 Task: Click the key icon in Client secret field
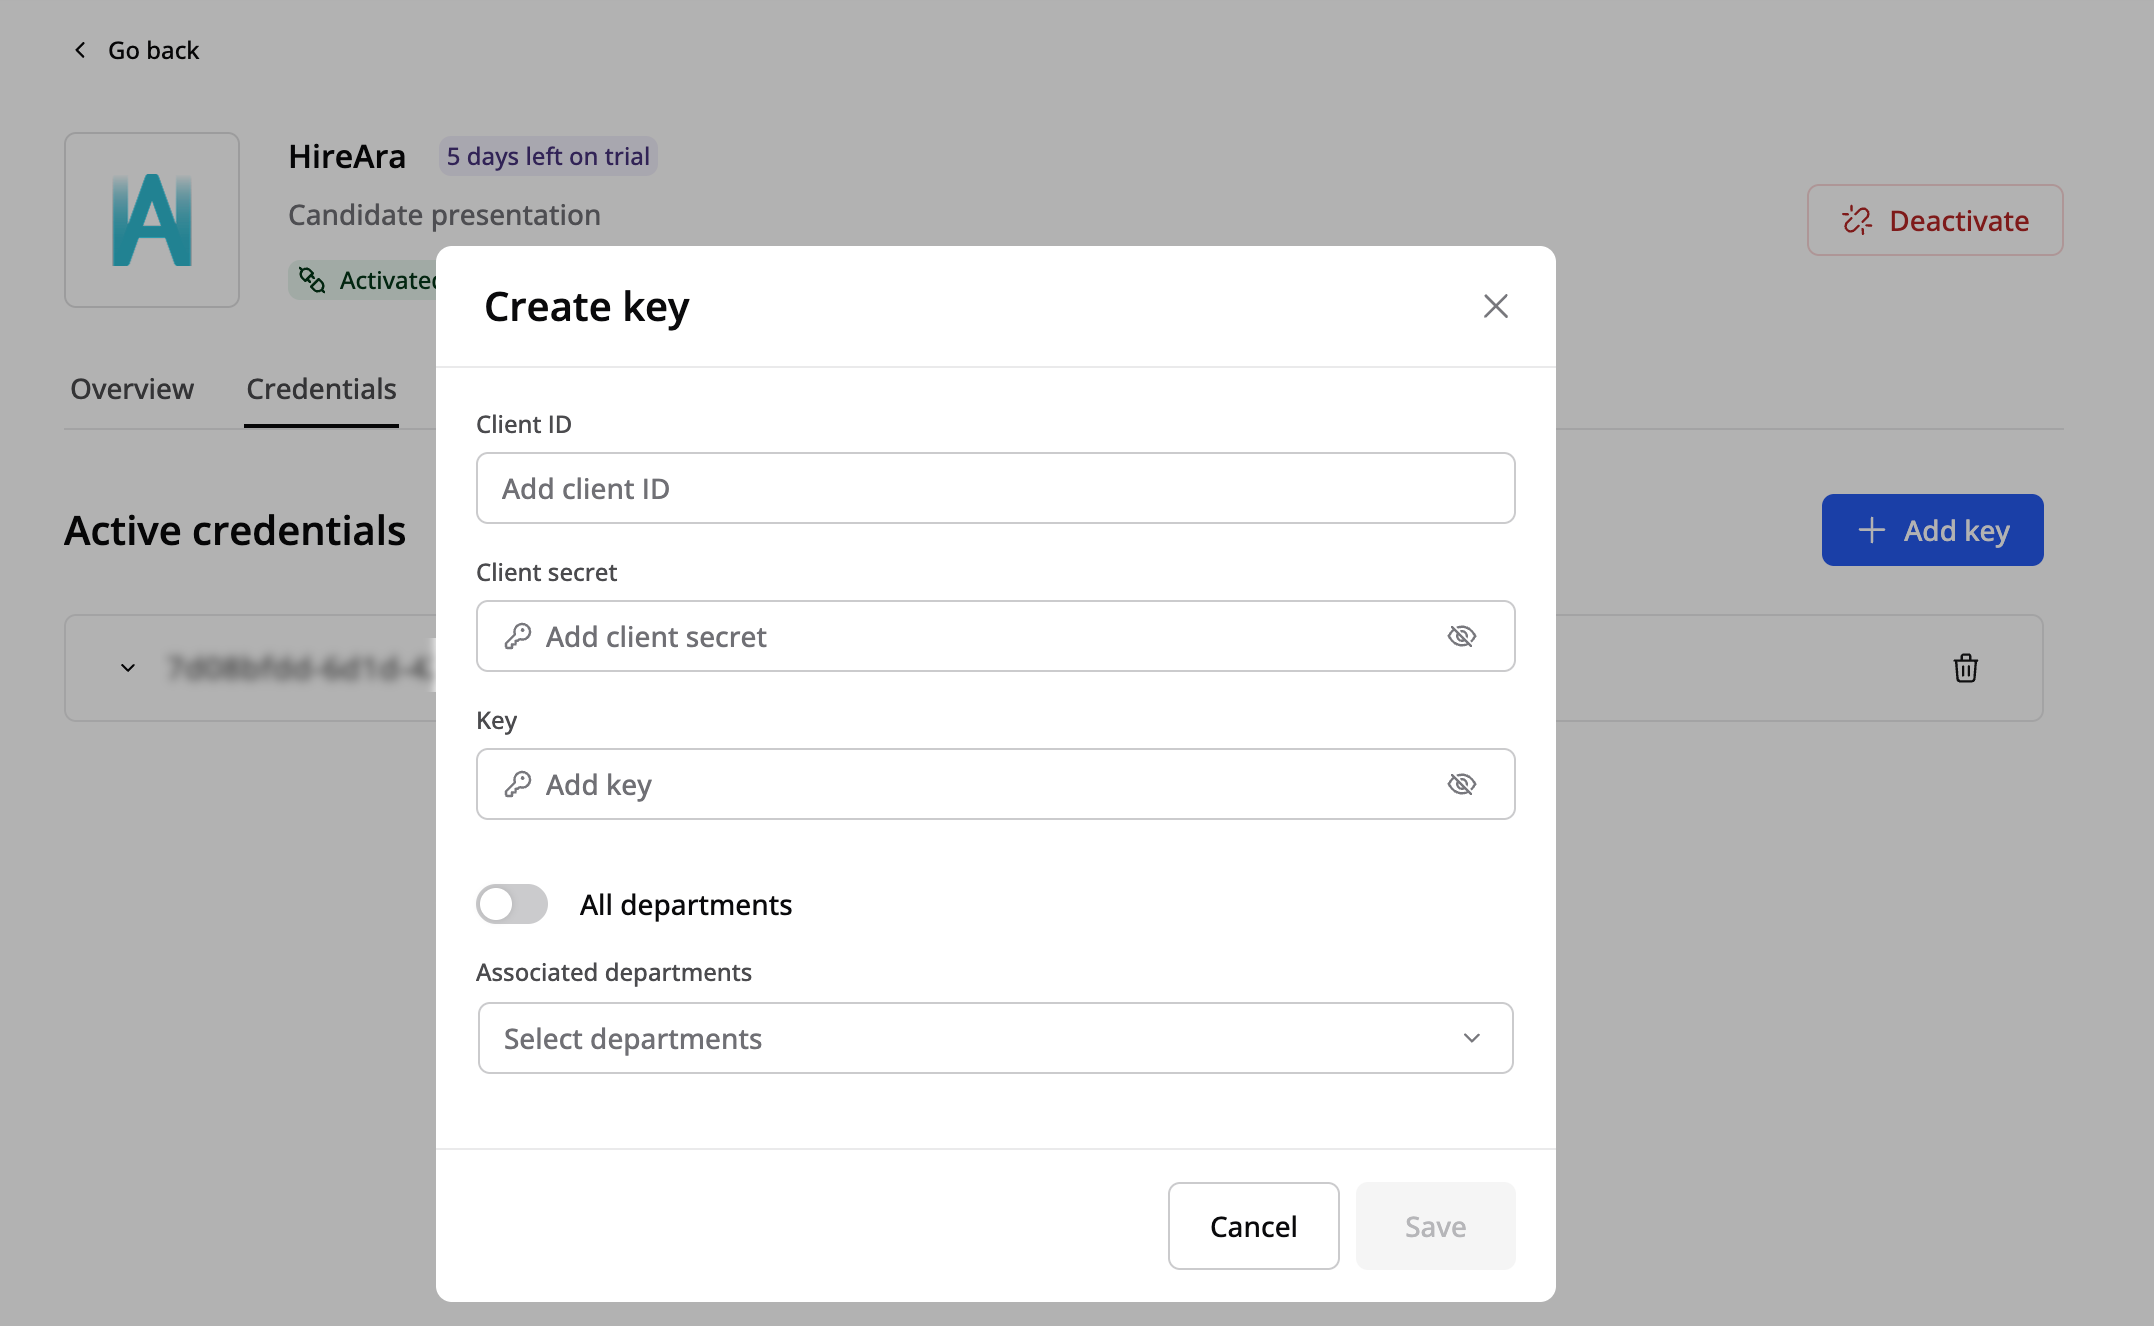[517, 636]
